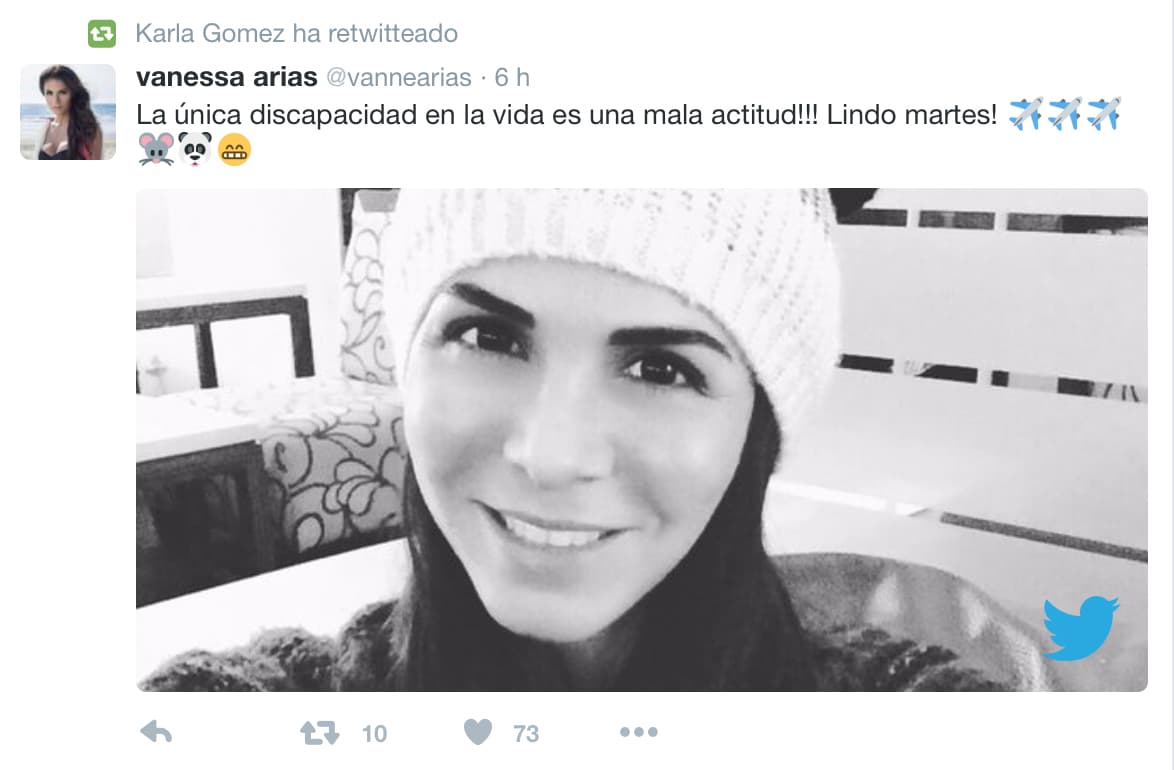
Task: Open Karla Gomez's profile link
Action: tap(210, 34)
